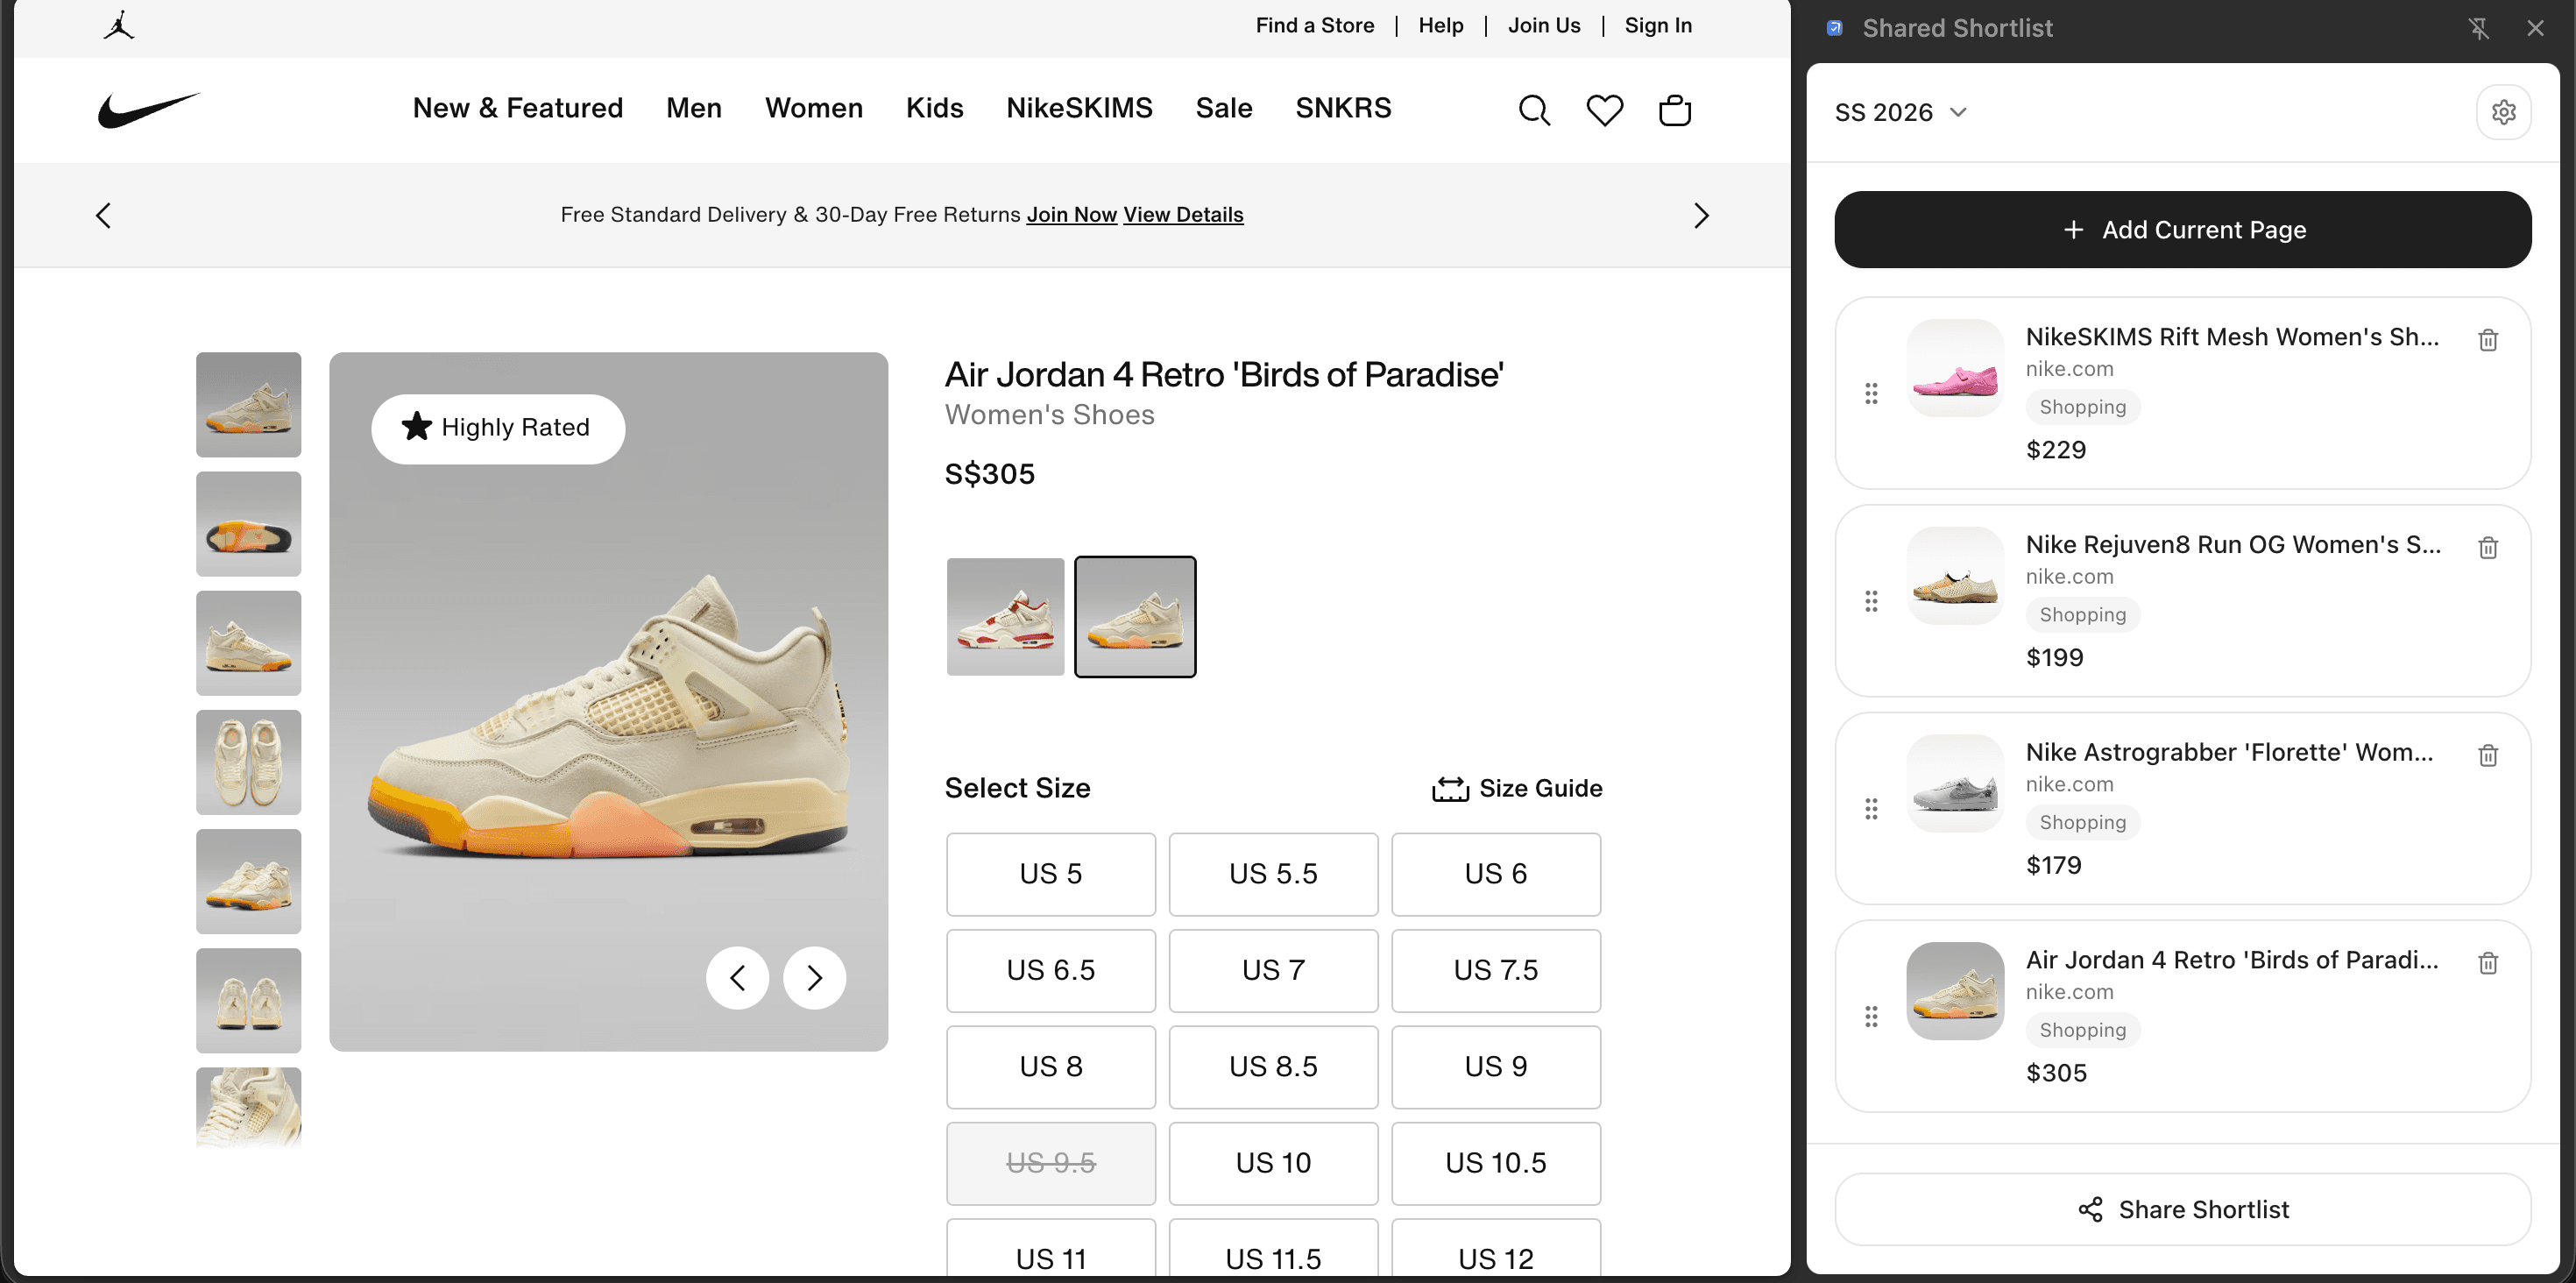Select size US 8.5
Viewport: 2576px width, 1283px height.
(x=1273, y=1067)
